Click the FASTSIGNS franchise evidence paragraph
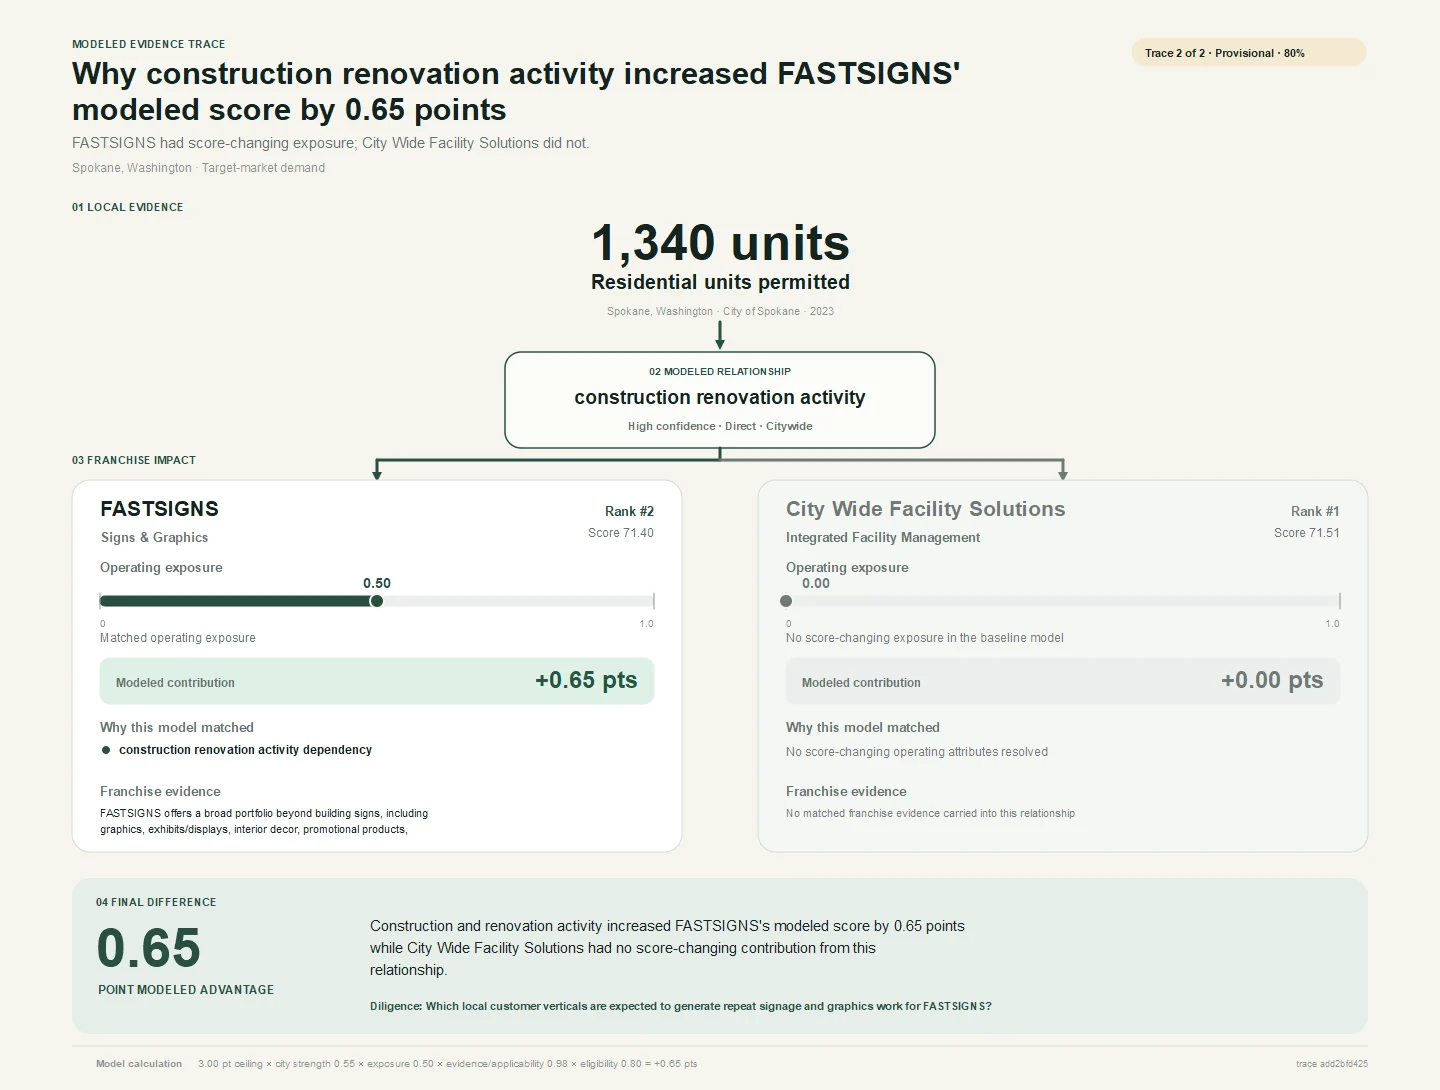Viewport: 1440px width, 1090px height. click(x=264, y=821)
